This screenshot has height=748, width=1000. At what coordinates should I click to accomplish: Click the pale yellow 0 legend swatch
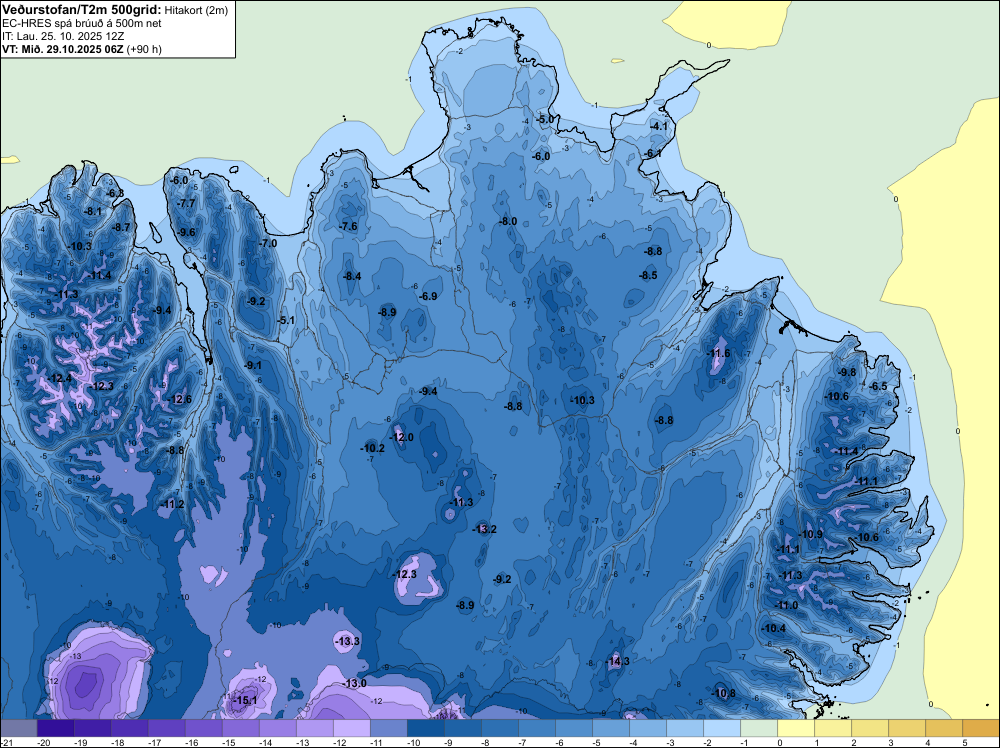[x=796, y=728]
